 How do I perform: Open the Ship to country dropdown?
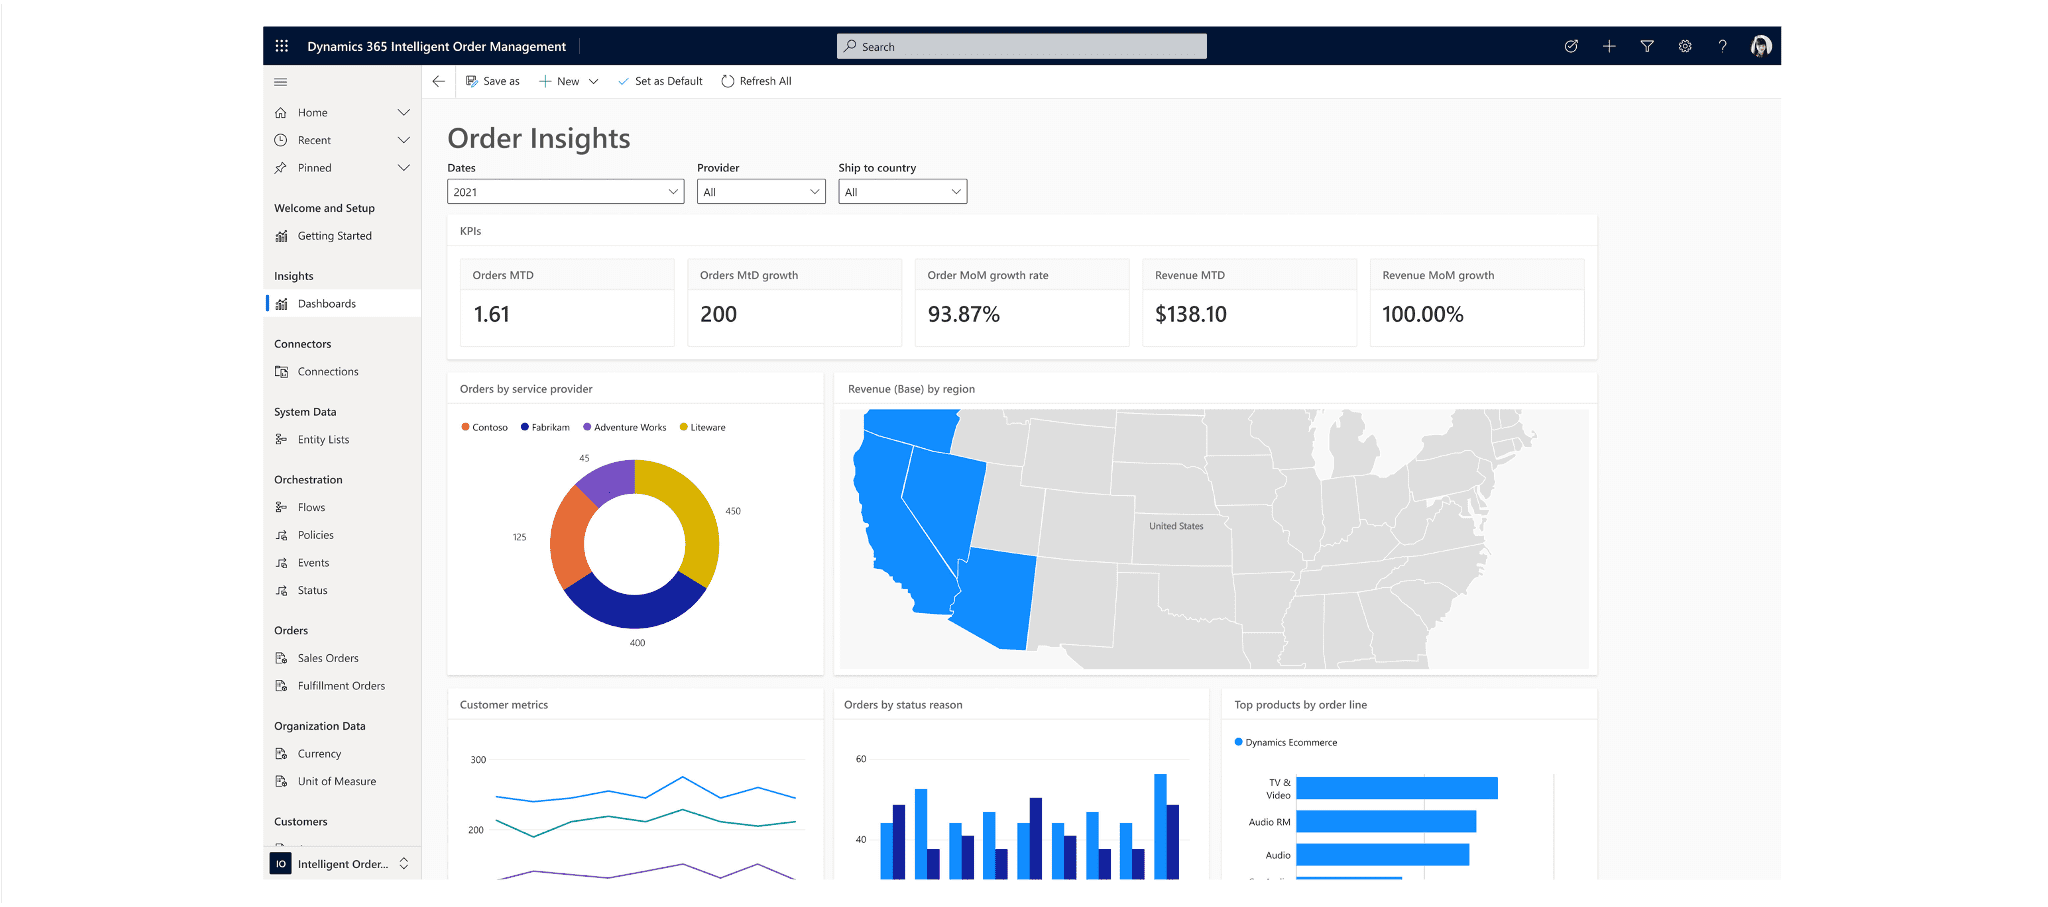point(902,192)
